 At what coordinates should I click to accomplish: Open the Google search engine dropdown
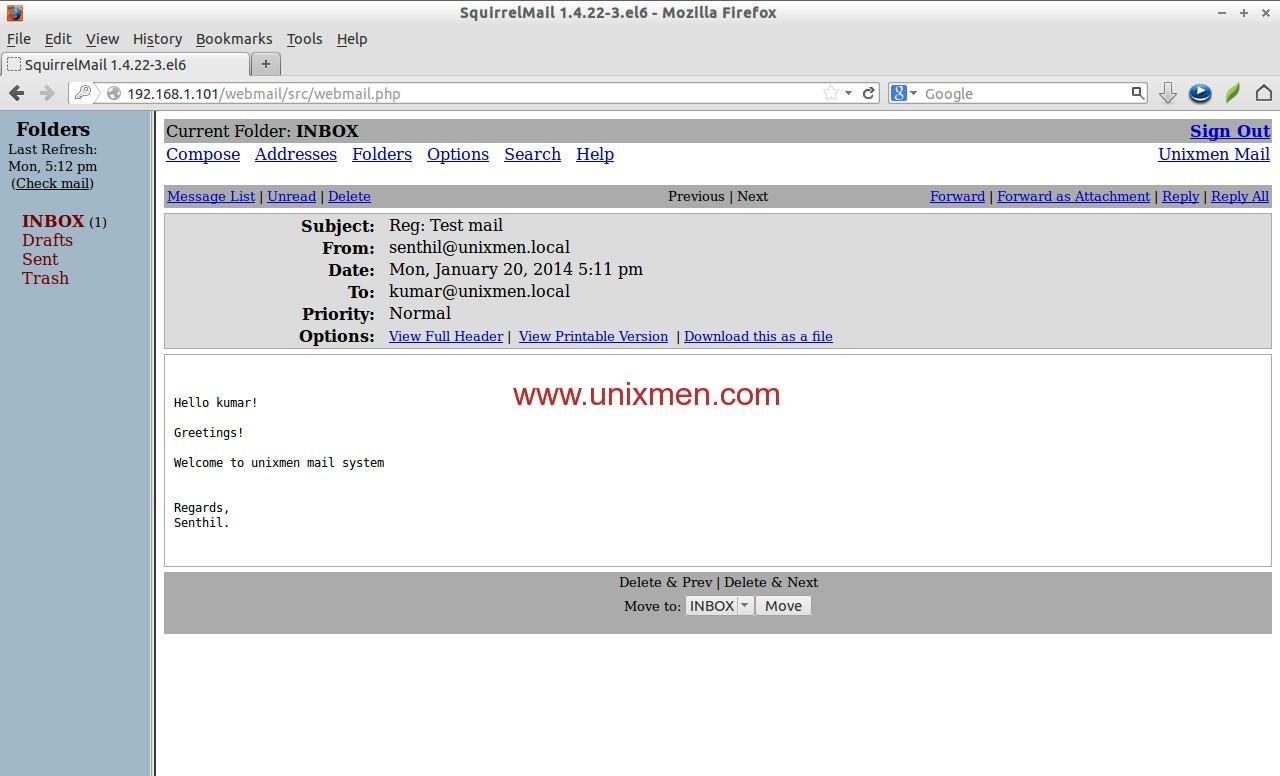point(904,93)
